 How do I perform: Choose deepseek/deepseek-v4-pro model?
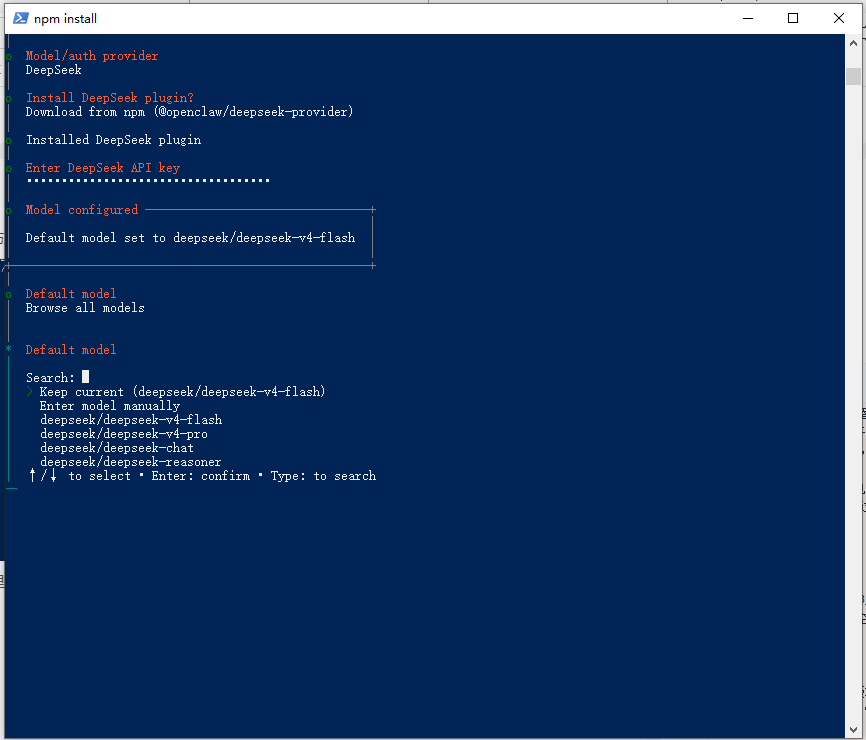pos(124,434)
